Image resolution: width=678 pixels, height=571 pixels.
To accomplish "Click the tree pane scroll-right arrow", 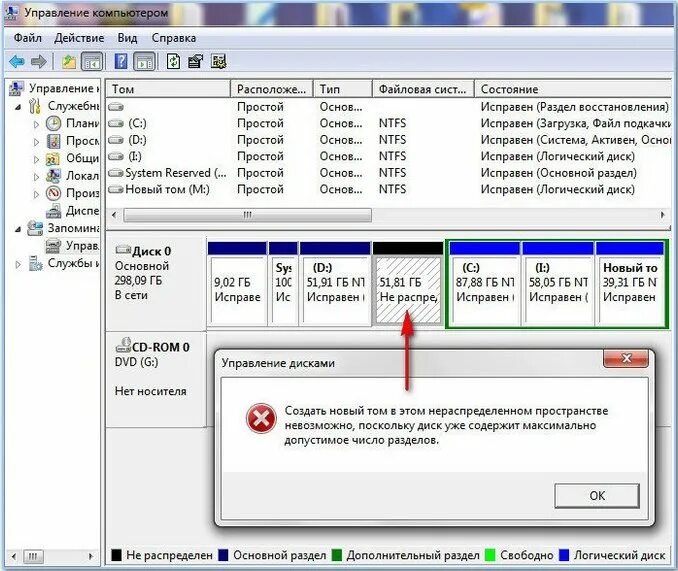I will point(91,556).
